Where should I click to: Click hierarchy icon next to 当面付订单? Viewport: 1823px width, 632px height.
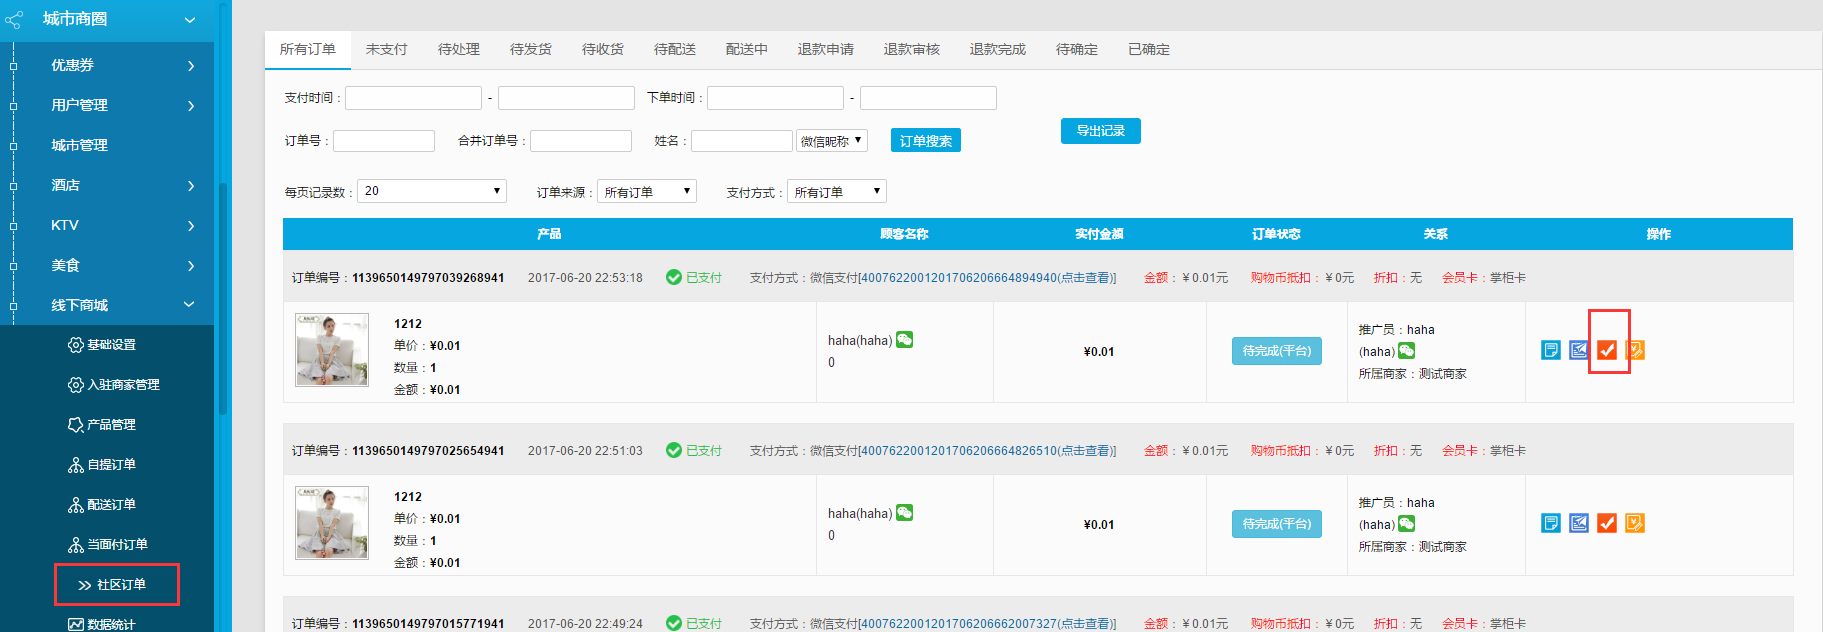[x=75, y=545]
